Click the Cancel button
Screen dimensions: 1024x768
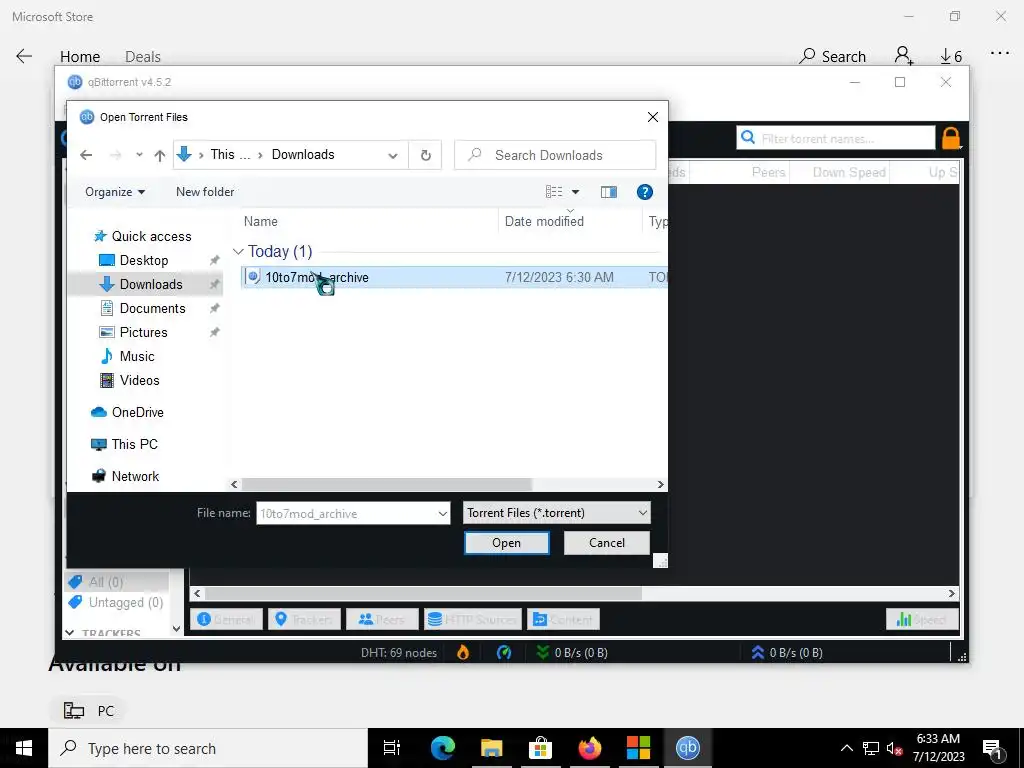[x=607, y=543]
